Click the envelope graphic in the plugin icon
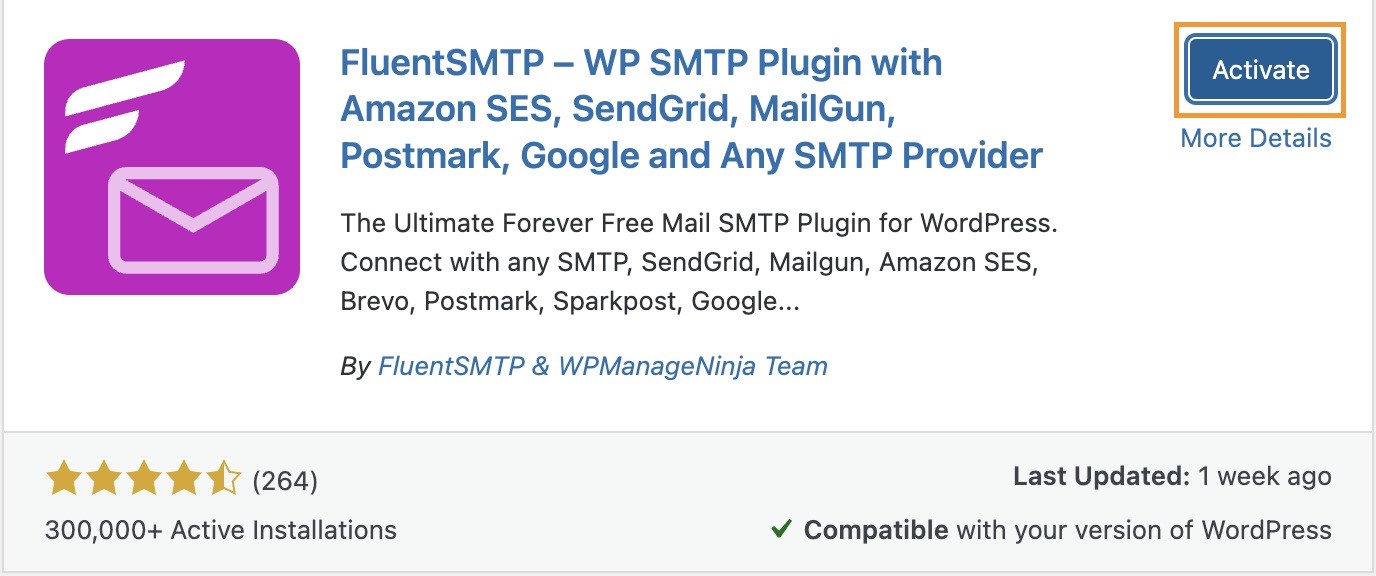Viewport: 1376px width, 576px height. [193, 219]
